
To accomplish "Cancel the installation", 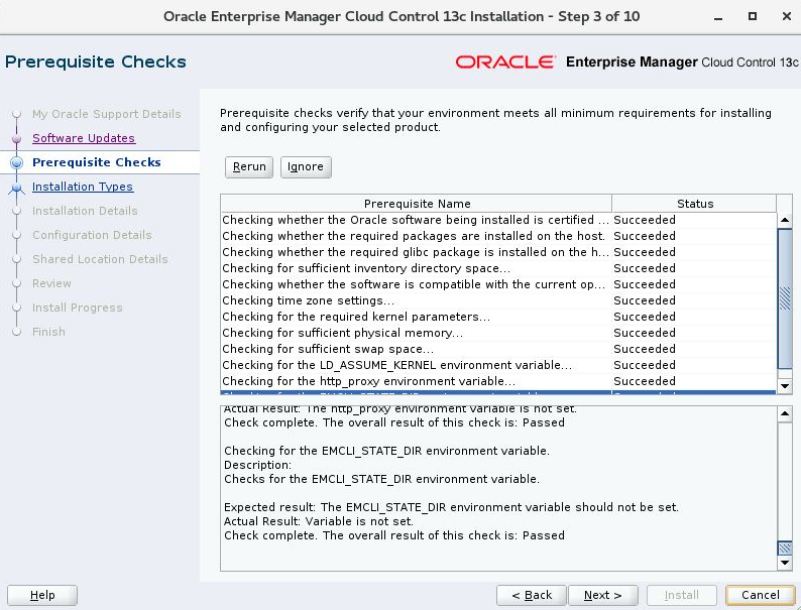I will 760,595.
